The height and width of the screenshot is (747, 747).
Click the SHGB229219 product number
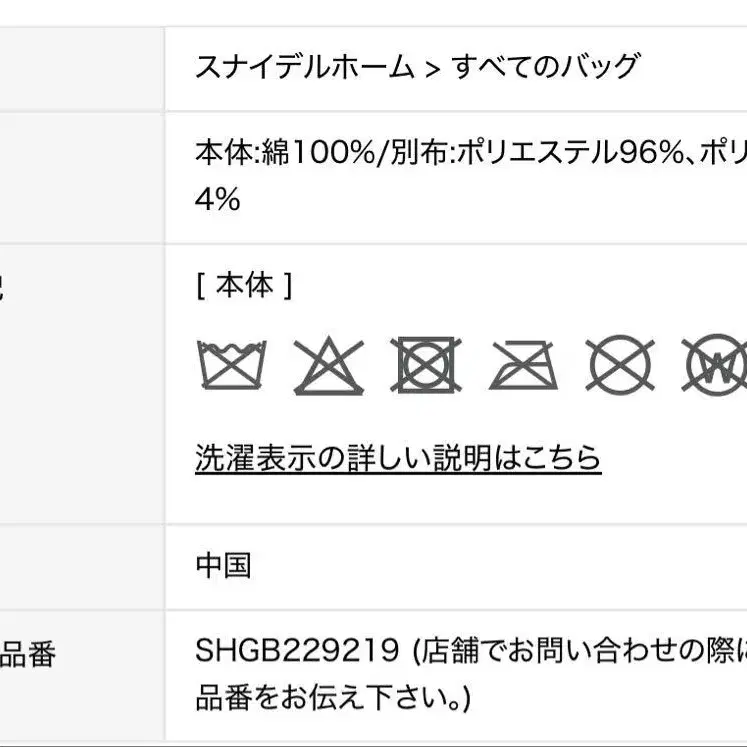pos(297,652)
